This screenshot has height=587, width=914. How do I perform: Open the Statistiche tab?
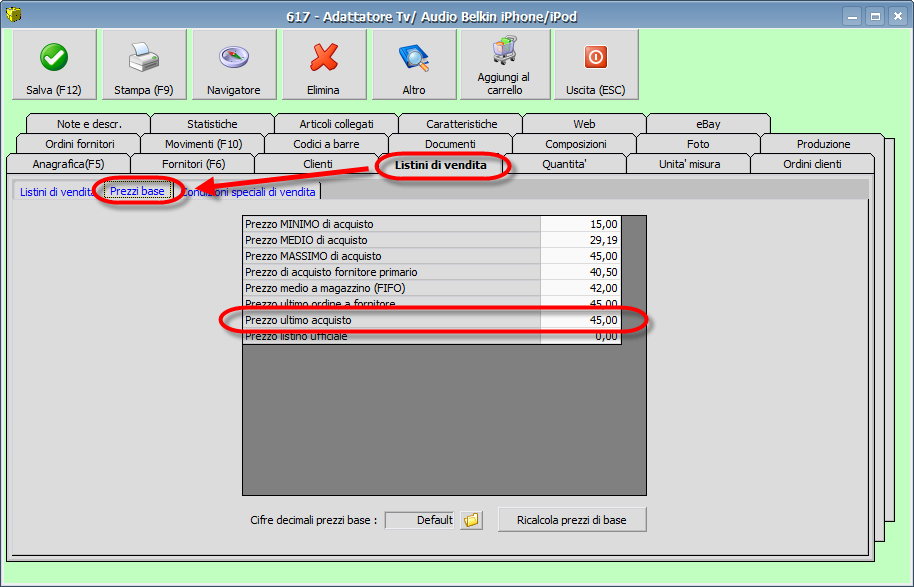212,124
